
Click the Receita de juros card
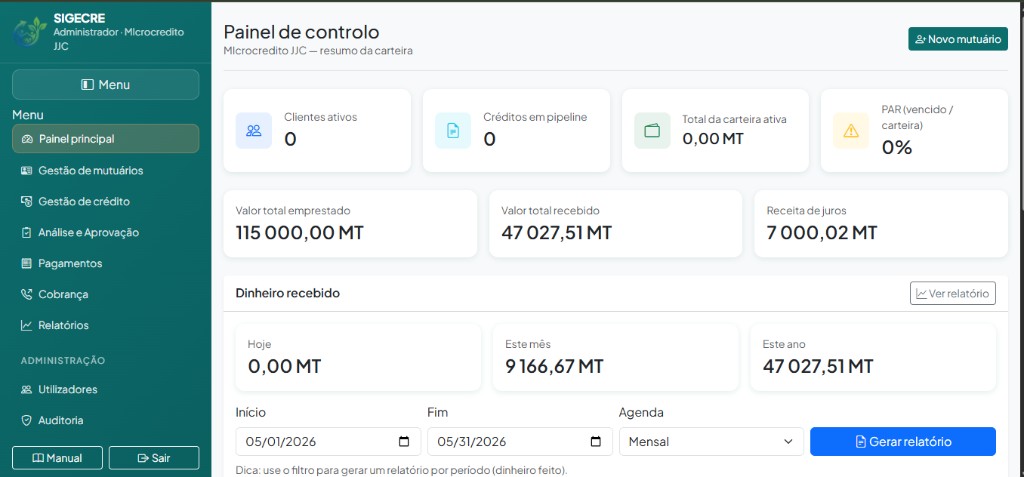(881, 223)
